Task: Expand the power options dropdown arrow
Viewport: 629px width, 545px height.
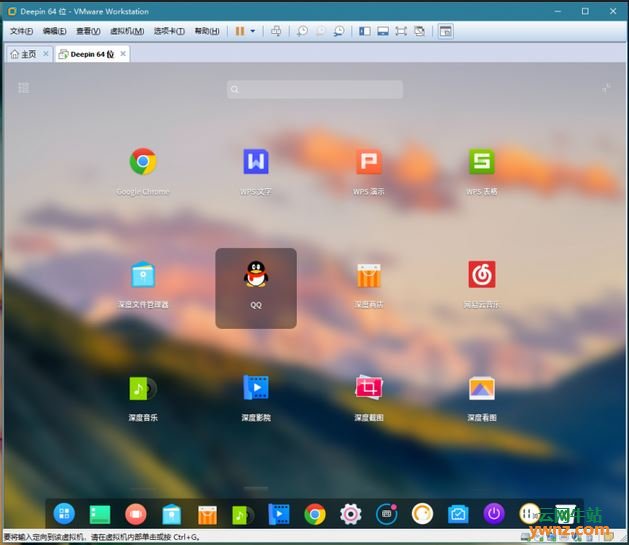Action: point(253,31)
